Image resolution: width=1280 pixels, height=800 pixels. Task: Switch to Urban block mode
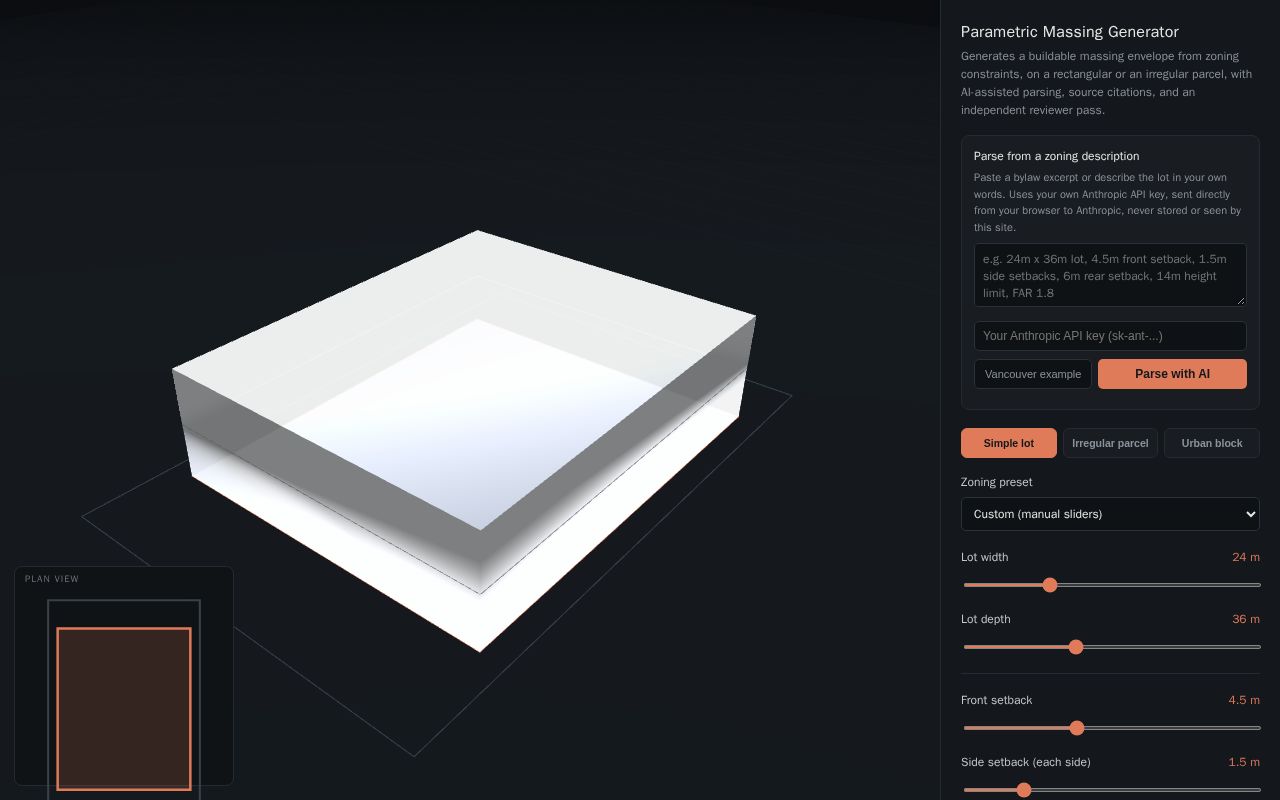[1212, 443]
